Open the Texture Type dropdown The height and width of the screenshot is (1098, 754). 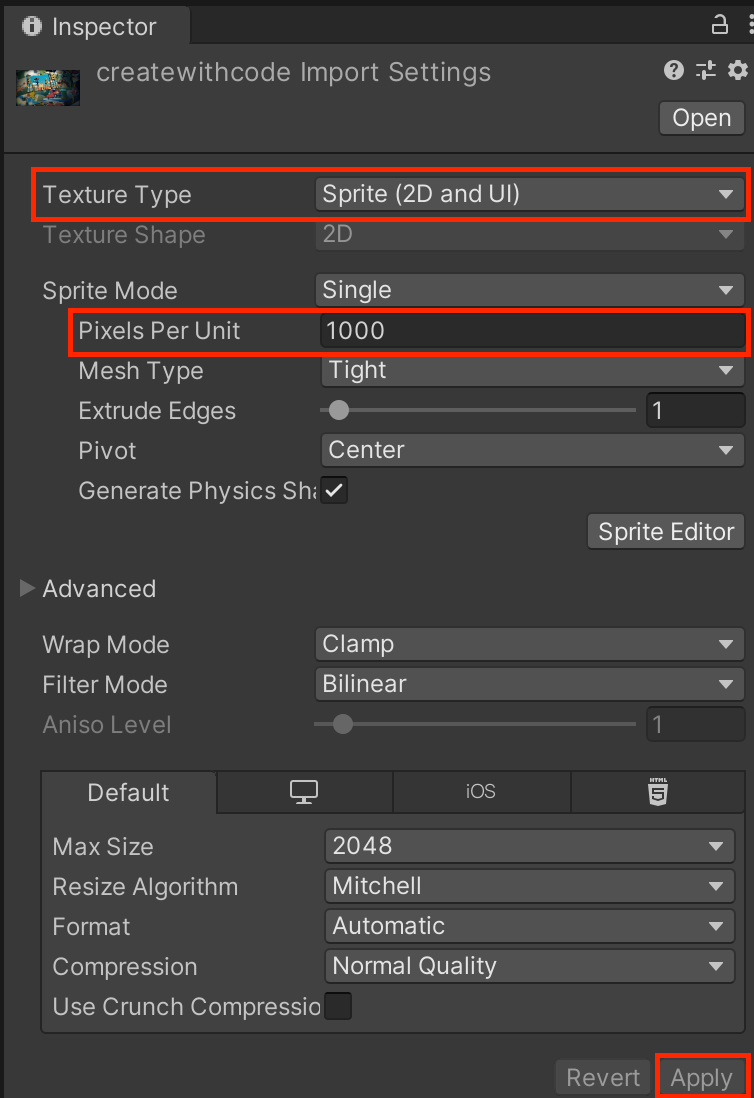[x=528, y=194]
